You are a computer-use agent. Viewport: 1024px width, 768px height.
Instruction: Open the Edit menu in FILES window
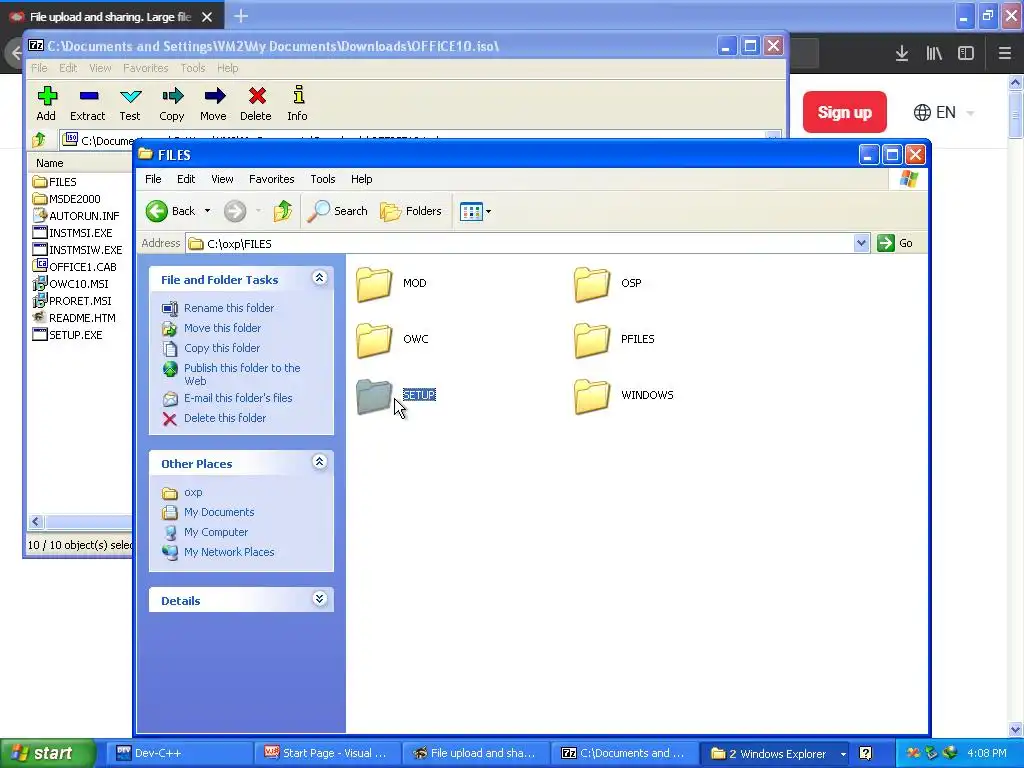pos(186,179)
